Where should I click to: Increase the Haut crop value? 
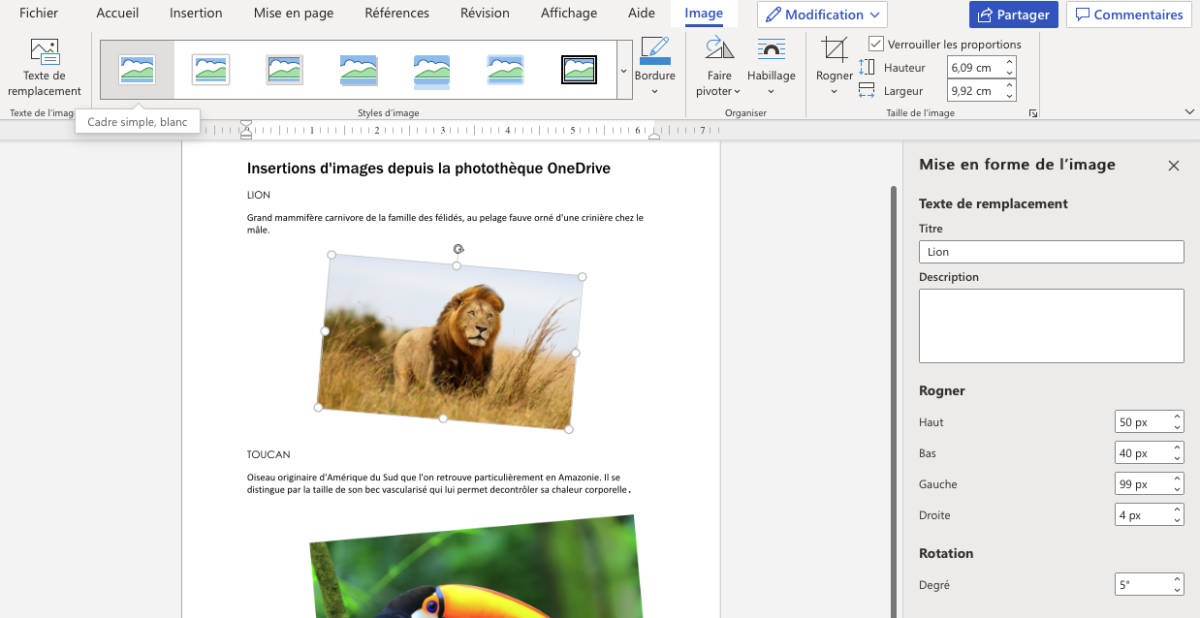click(1178, 416)
